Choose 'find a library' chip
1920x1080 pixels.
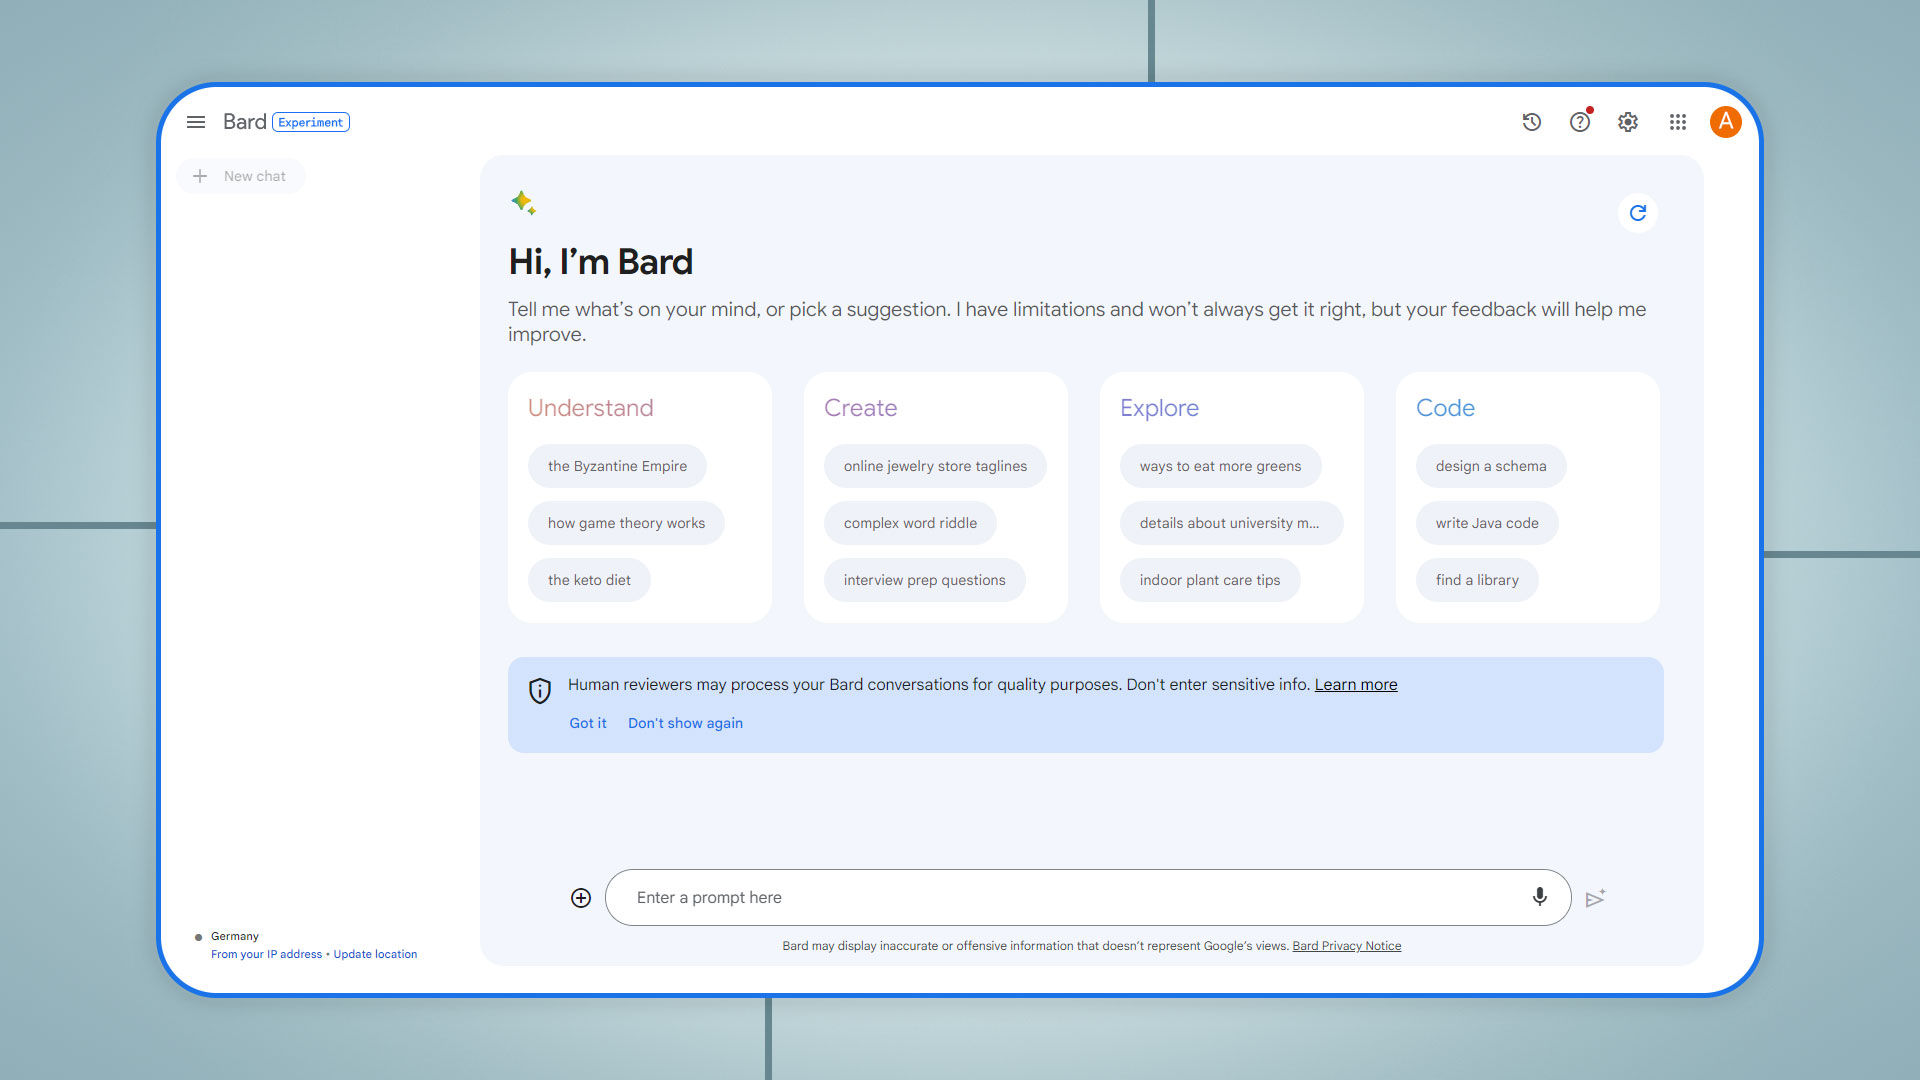coord(1477,580)
